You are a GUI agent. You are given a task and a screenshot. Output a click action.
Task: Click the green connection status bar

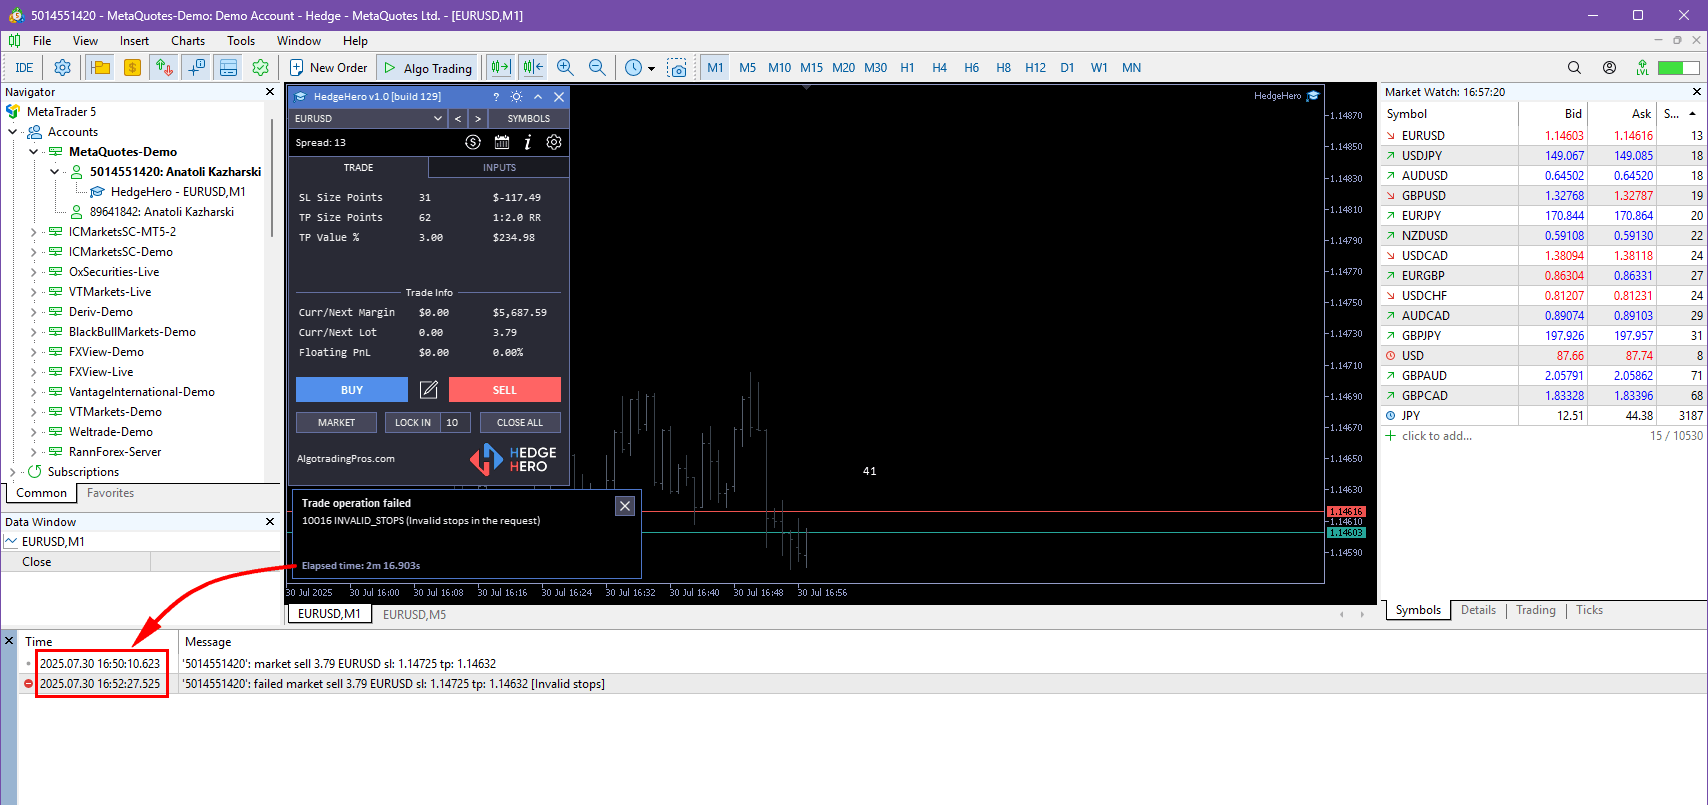pyautogui.click(x=1678, y=68)
